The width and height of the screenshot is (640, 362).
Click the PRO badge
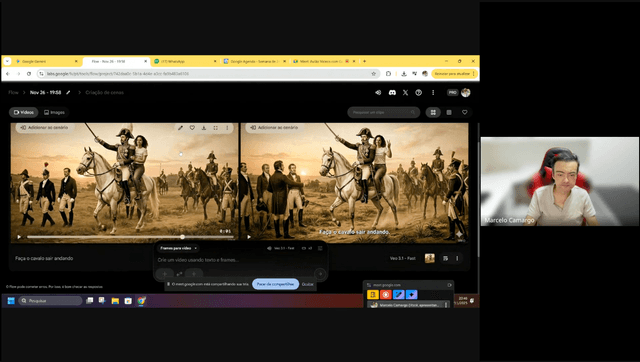[x=452, y=93]
